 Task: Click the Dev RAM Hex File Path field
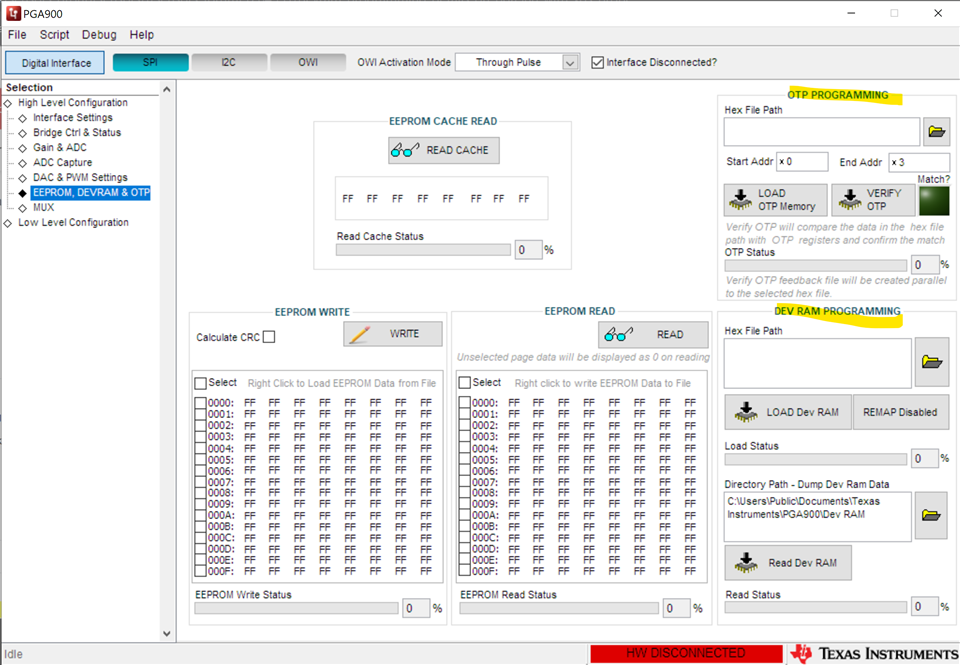click(x=817, y=363)
